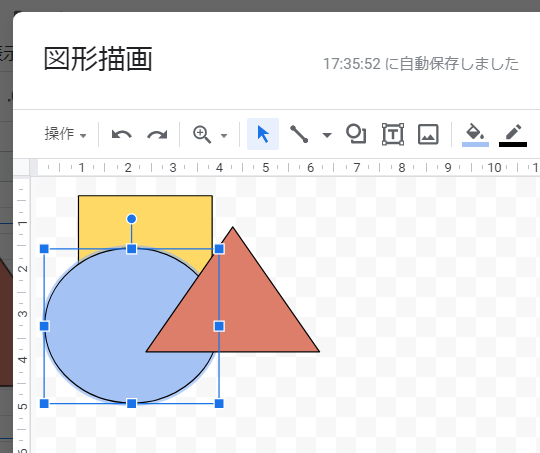Click the blue circle's rotation handle

tap(132, 219)
